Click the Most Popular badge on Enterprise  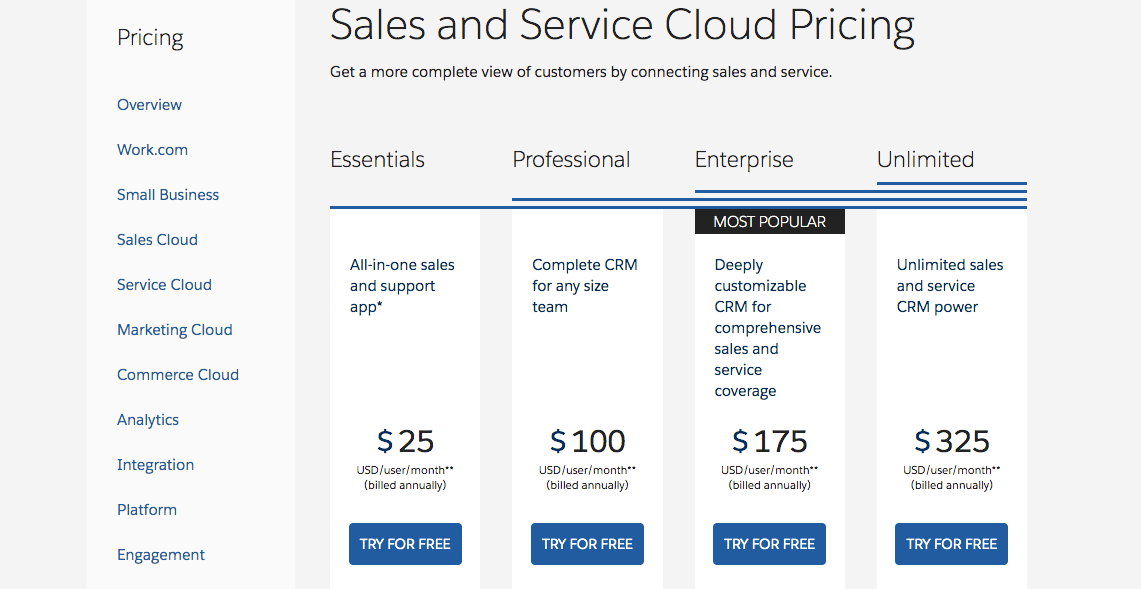pyautogui.click(x=769, y=222)
